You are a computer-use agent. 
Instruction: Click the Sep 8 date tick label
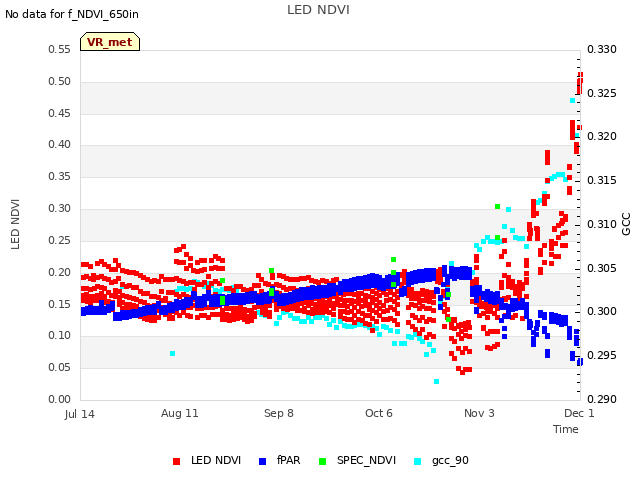(279, 413)
